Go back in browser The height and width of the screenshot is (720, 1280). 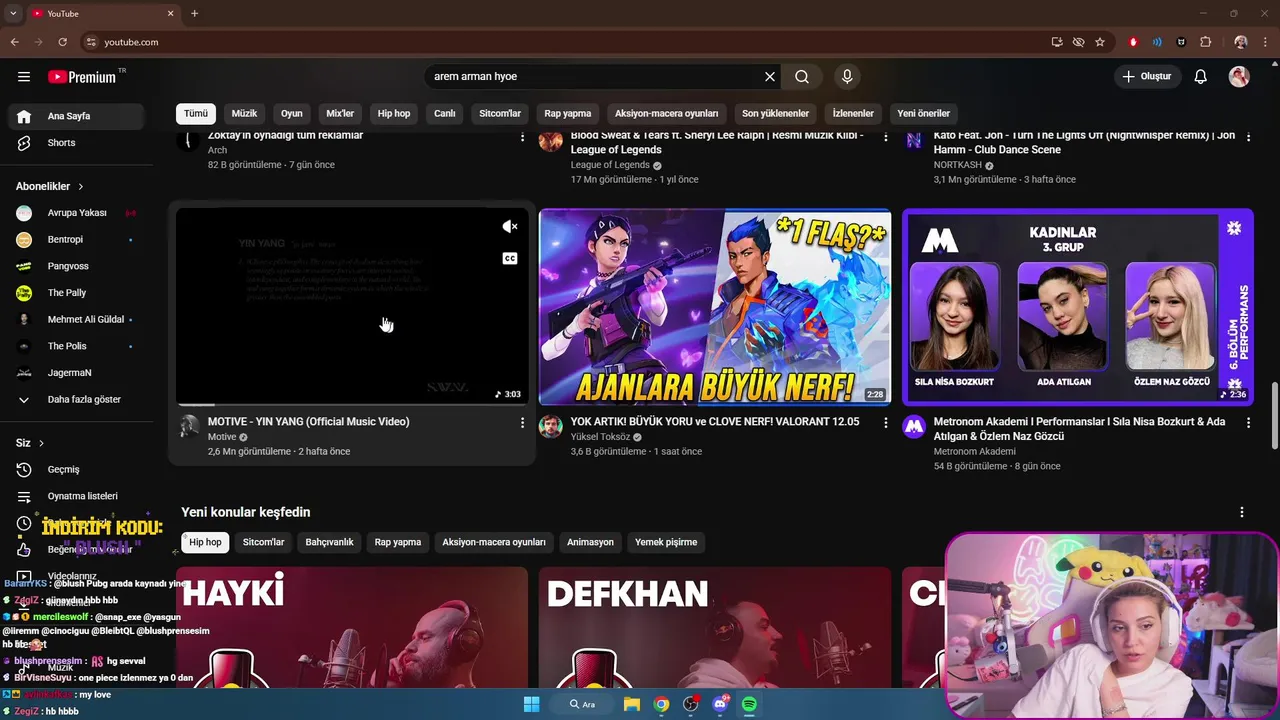point(14,42)
